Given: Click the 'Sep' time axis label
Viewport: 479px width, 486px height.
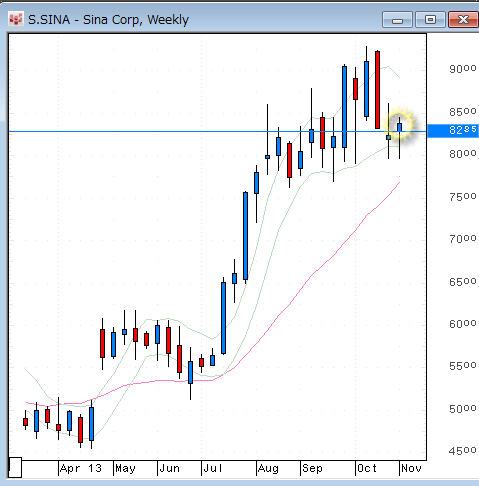Looking at the screenshot, I should pyautogui.click(x=312, y=468).
